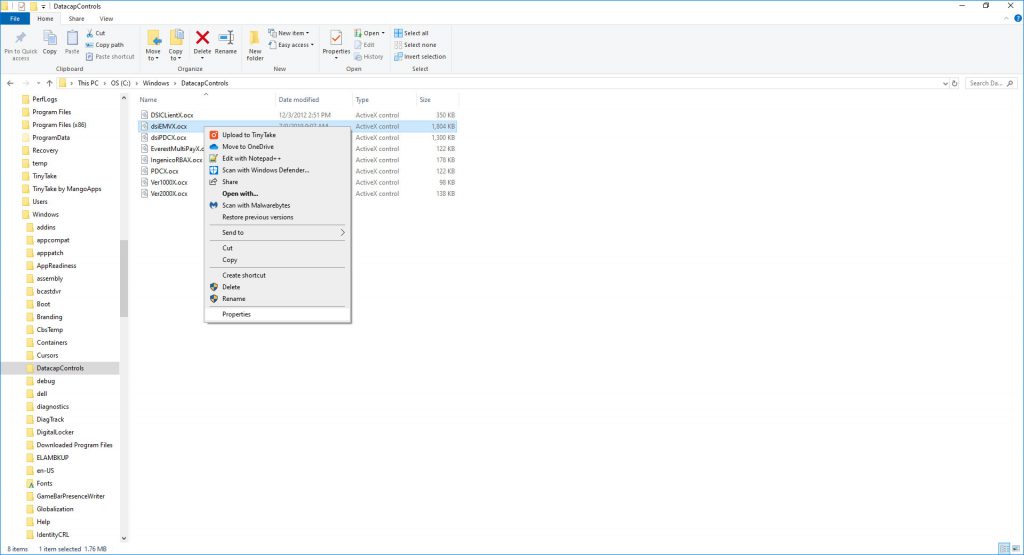Click Copy path in ribbon
Screen dimensions: 1024x555
[104, 45]
